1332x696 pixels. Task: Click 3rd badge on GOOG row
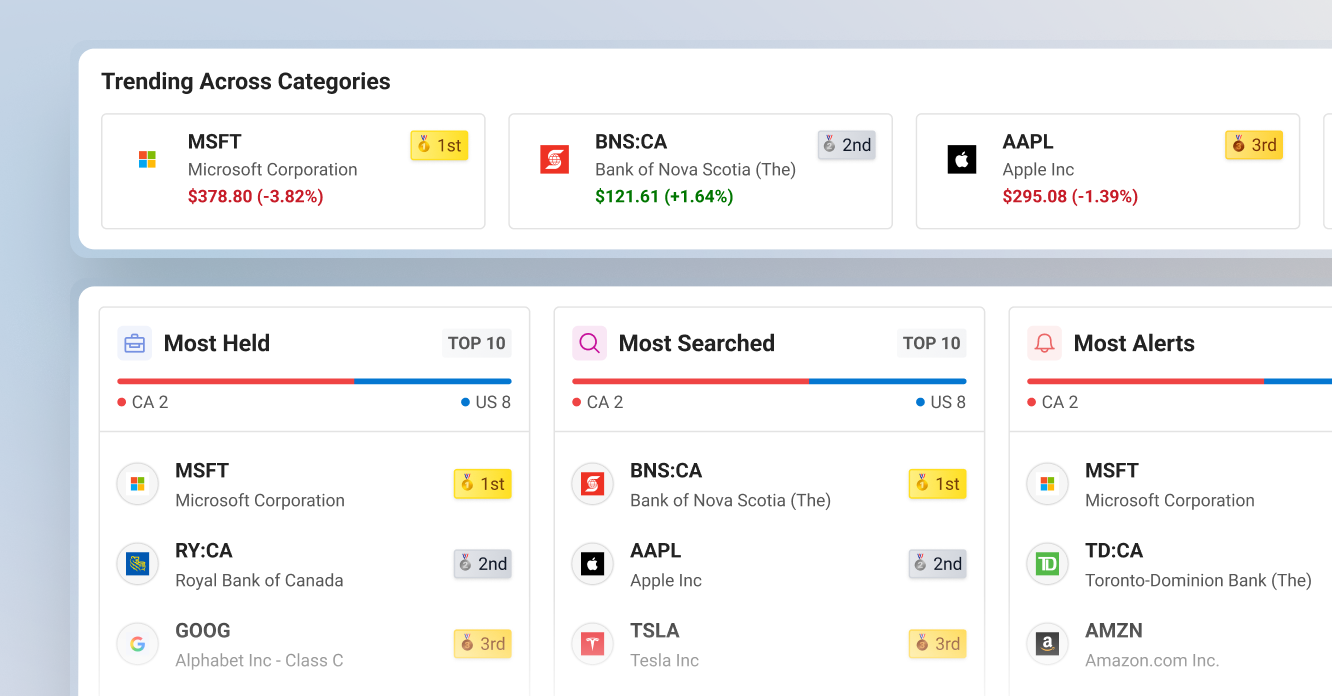click(x=482, y=644)
